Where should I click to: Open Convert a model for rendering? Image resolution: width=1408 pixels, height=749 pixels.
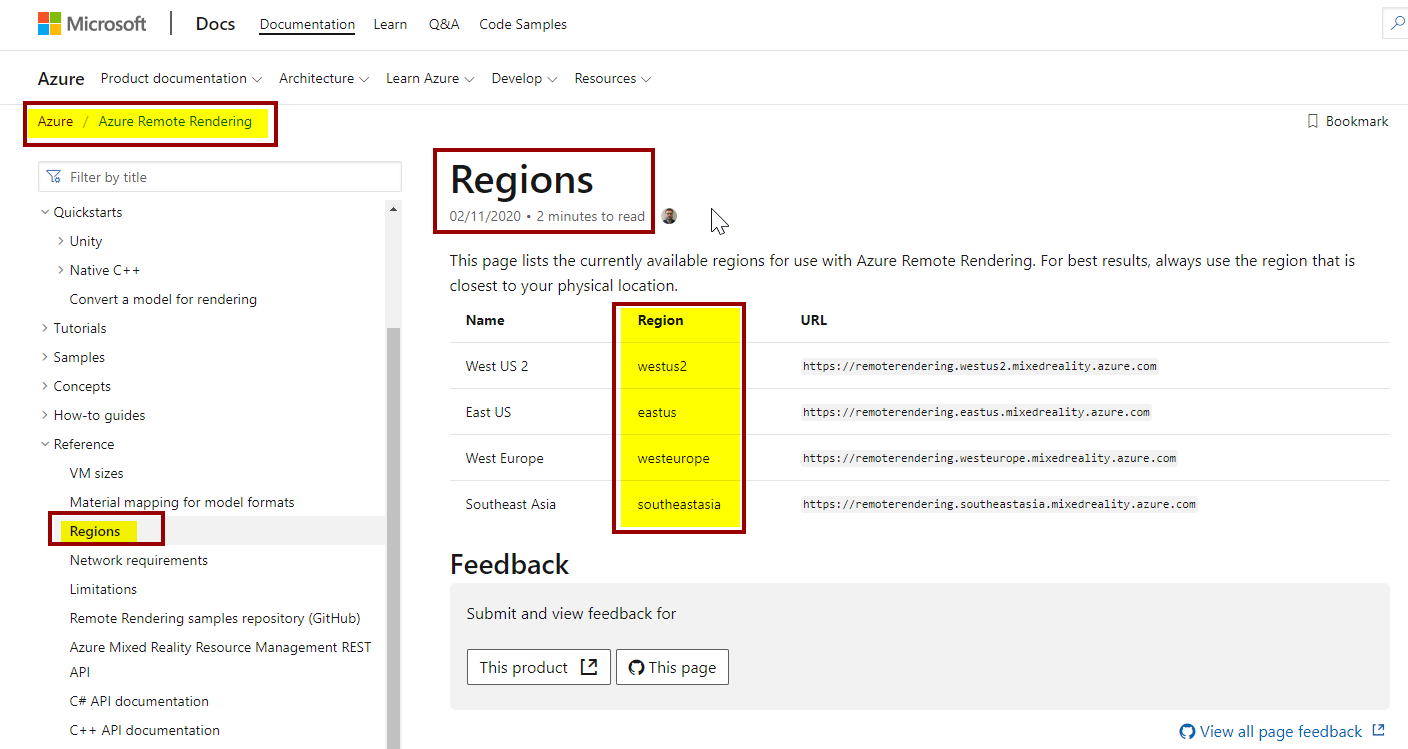pos(163,299)
